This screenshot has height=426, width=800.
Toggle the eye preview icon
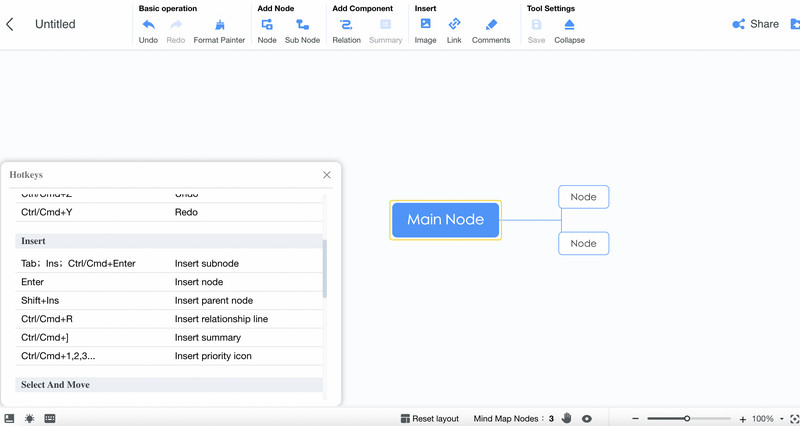587,419
